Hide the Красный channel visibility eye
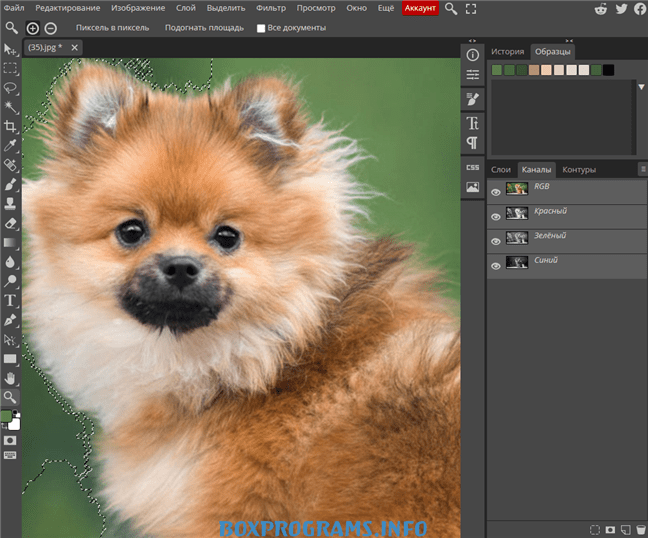The width and height of the screenshot is (648, 538). pyautogui.click(x=496, y=217)
